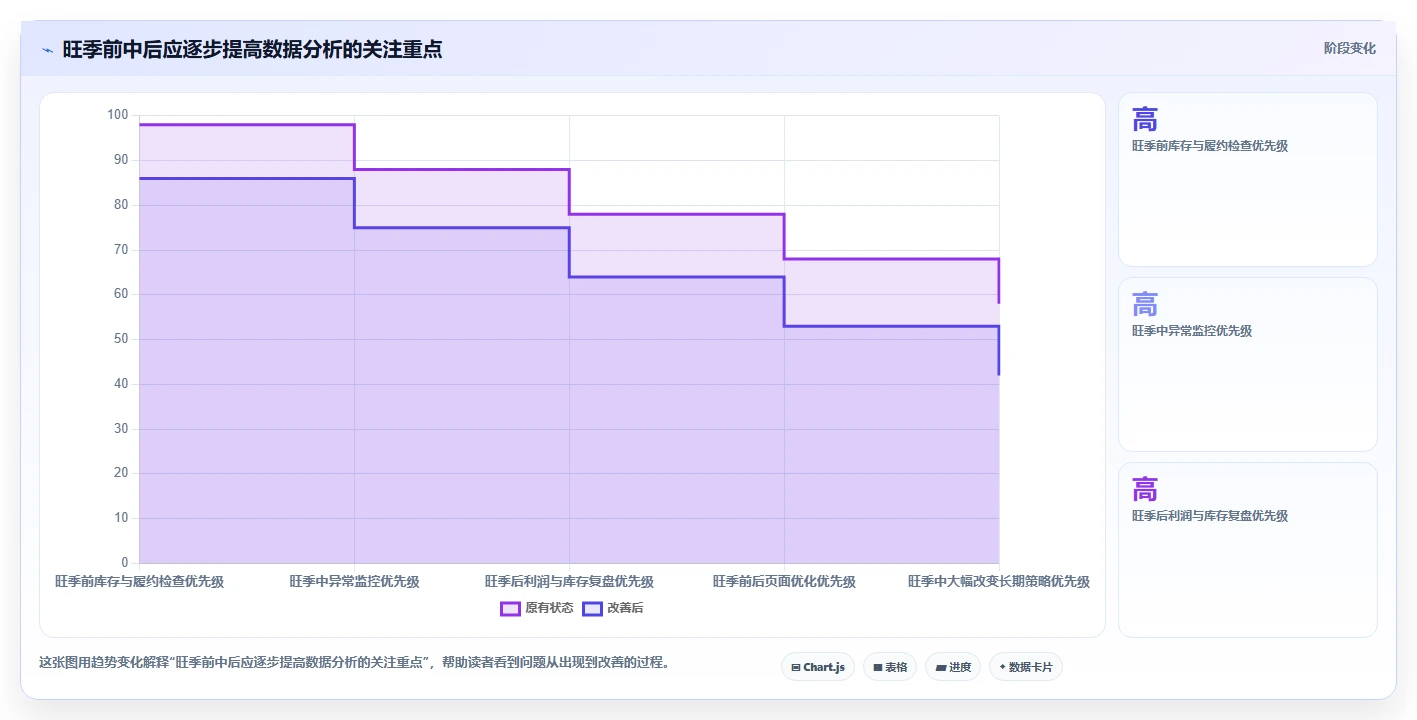Toggle the 改善后 legend item
1417x720 pixels.
613,608
